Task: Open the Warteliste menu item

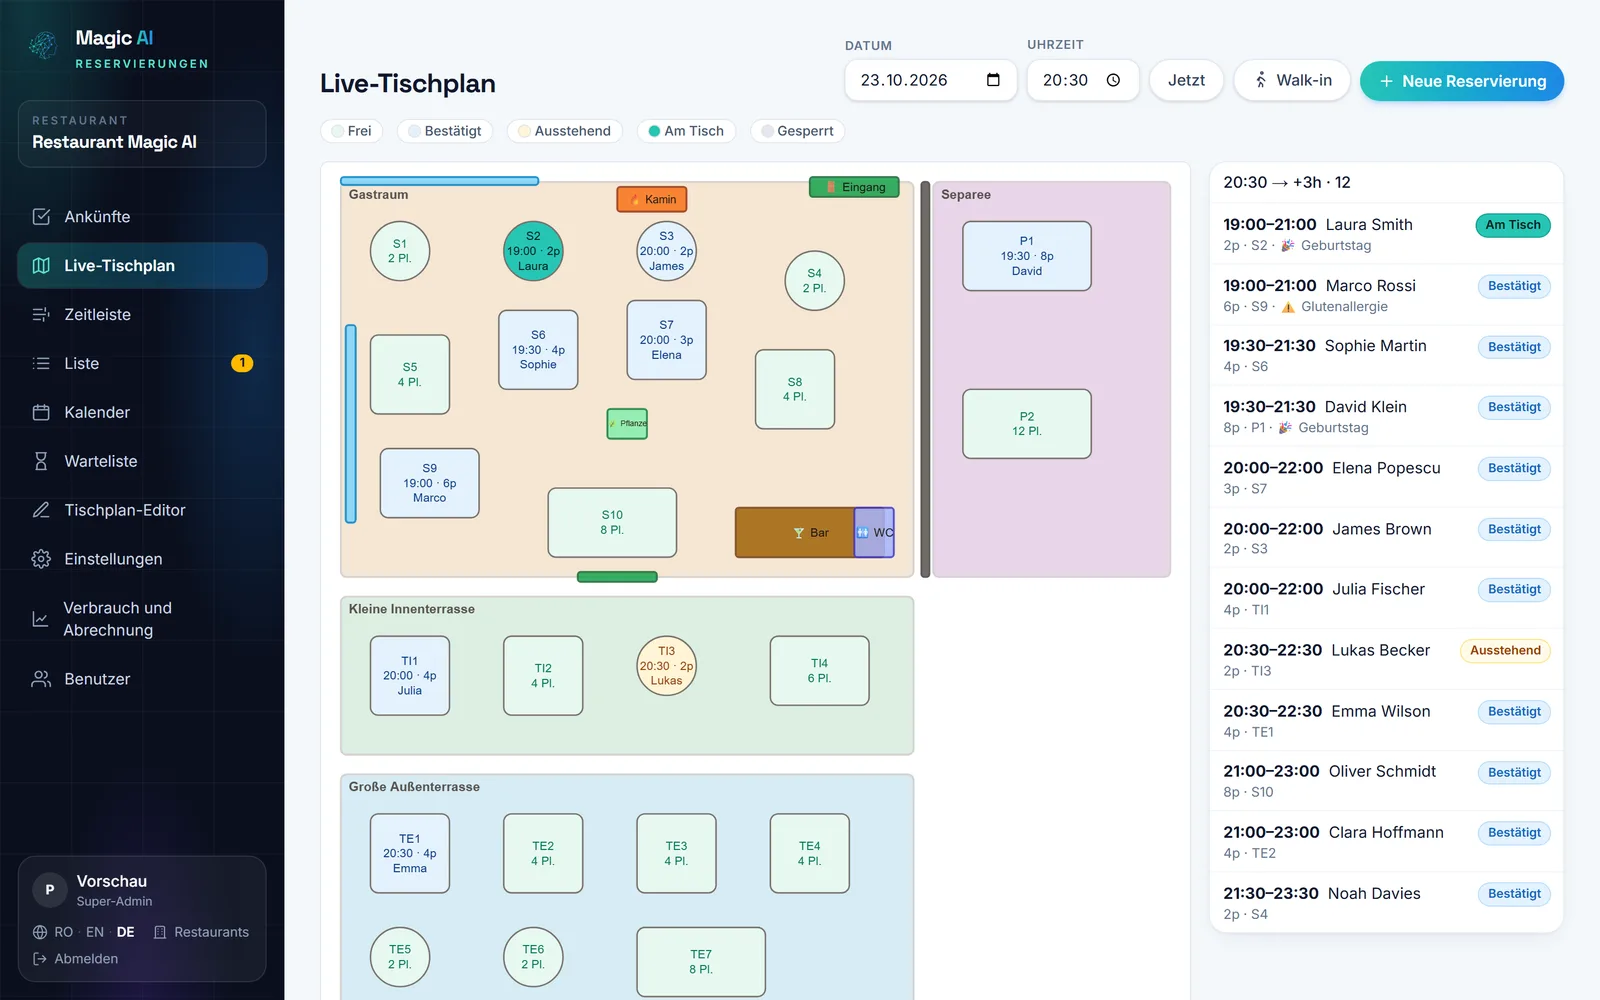Action: pyautogui.click(x=142, y=462)
